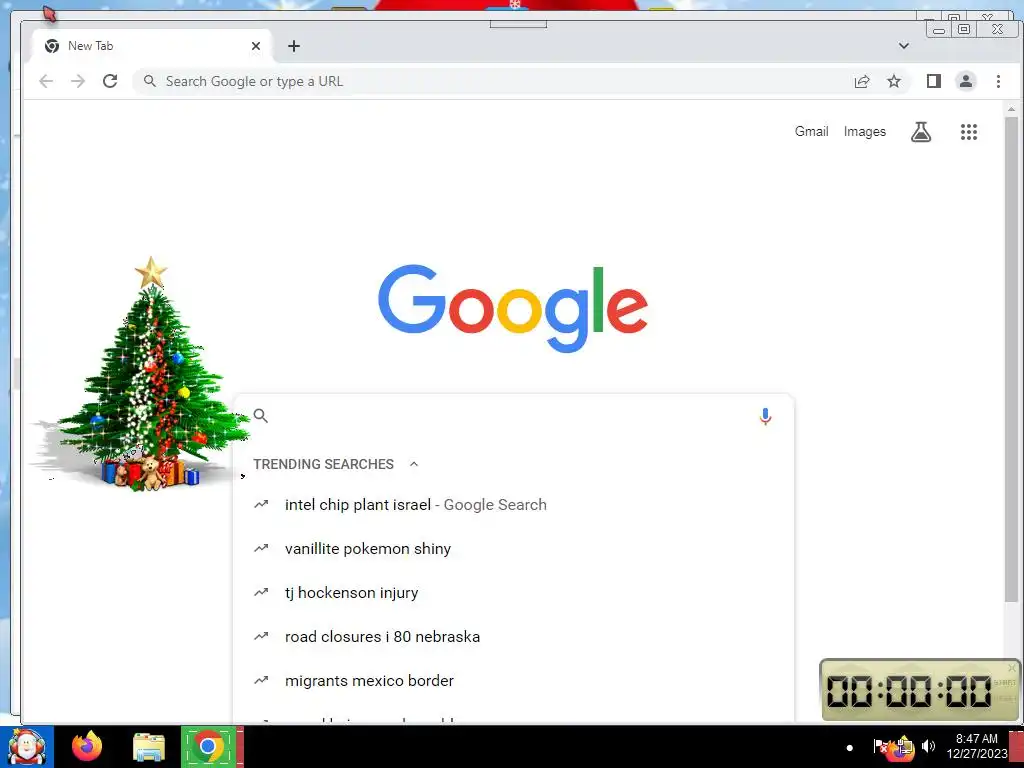Image resolution: width=1024 pixels, height=768 pixels.
Task: Minimize the Chrome window
Action: [x=938, y=29]
